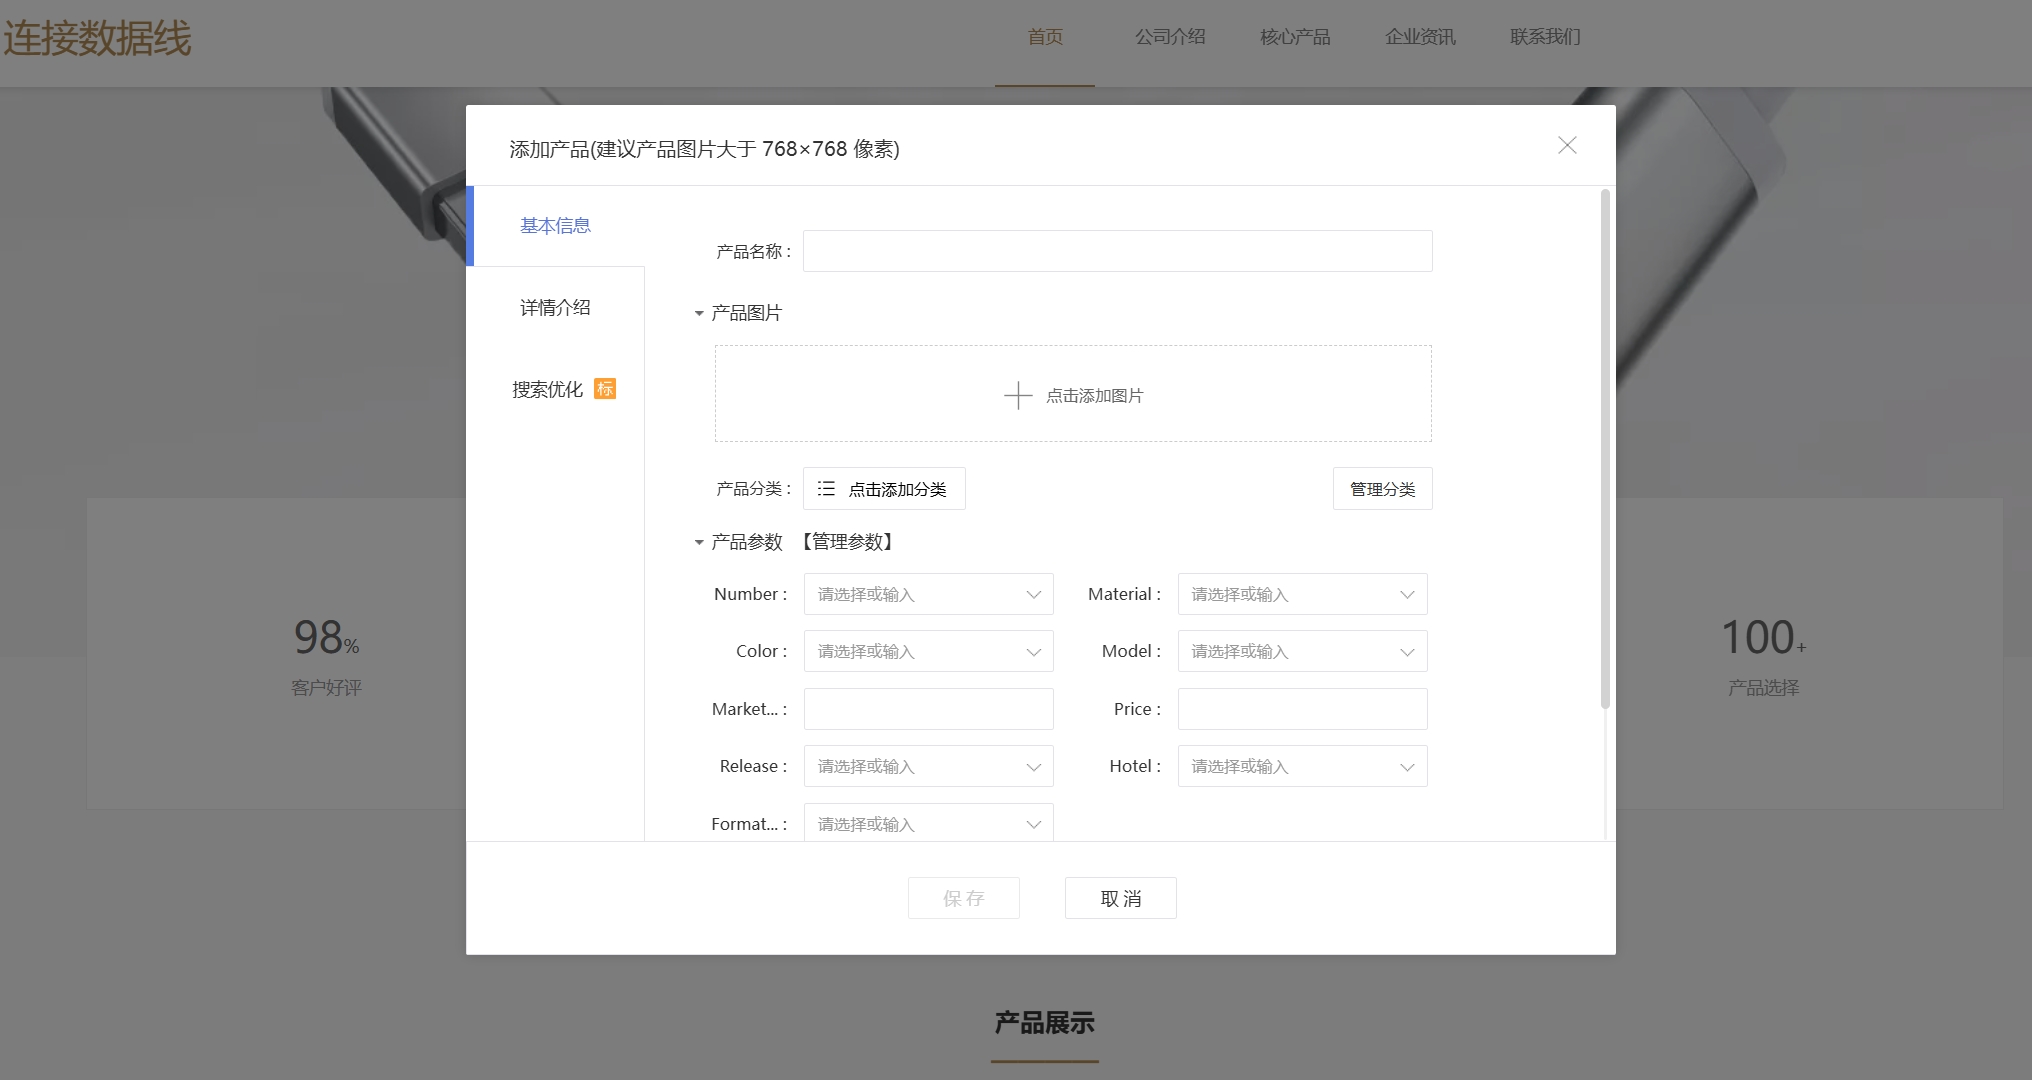Open the 【管理参数】 link

847,542
